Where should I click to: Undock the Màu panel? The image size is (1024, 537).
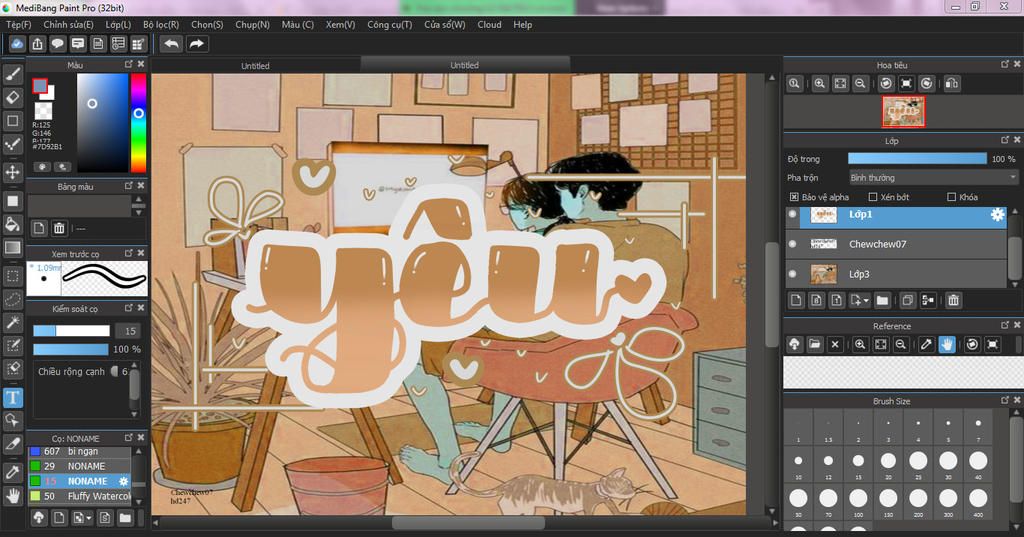129,64
